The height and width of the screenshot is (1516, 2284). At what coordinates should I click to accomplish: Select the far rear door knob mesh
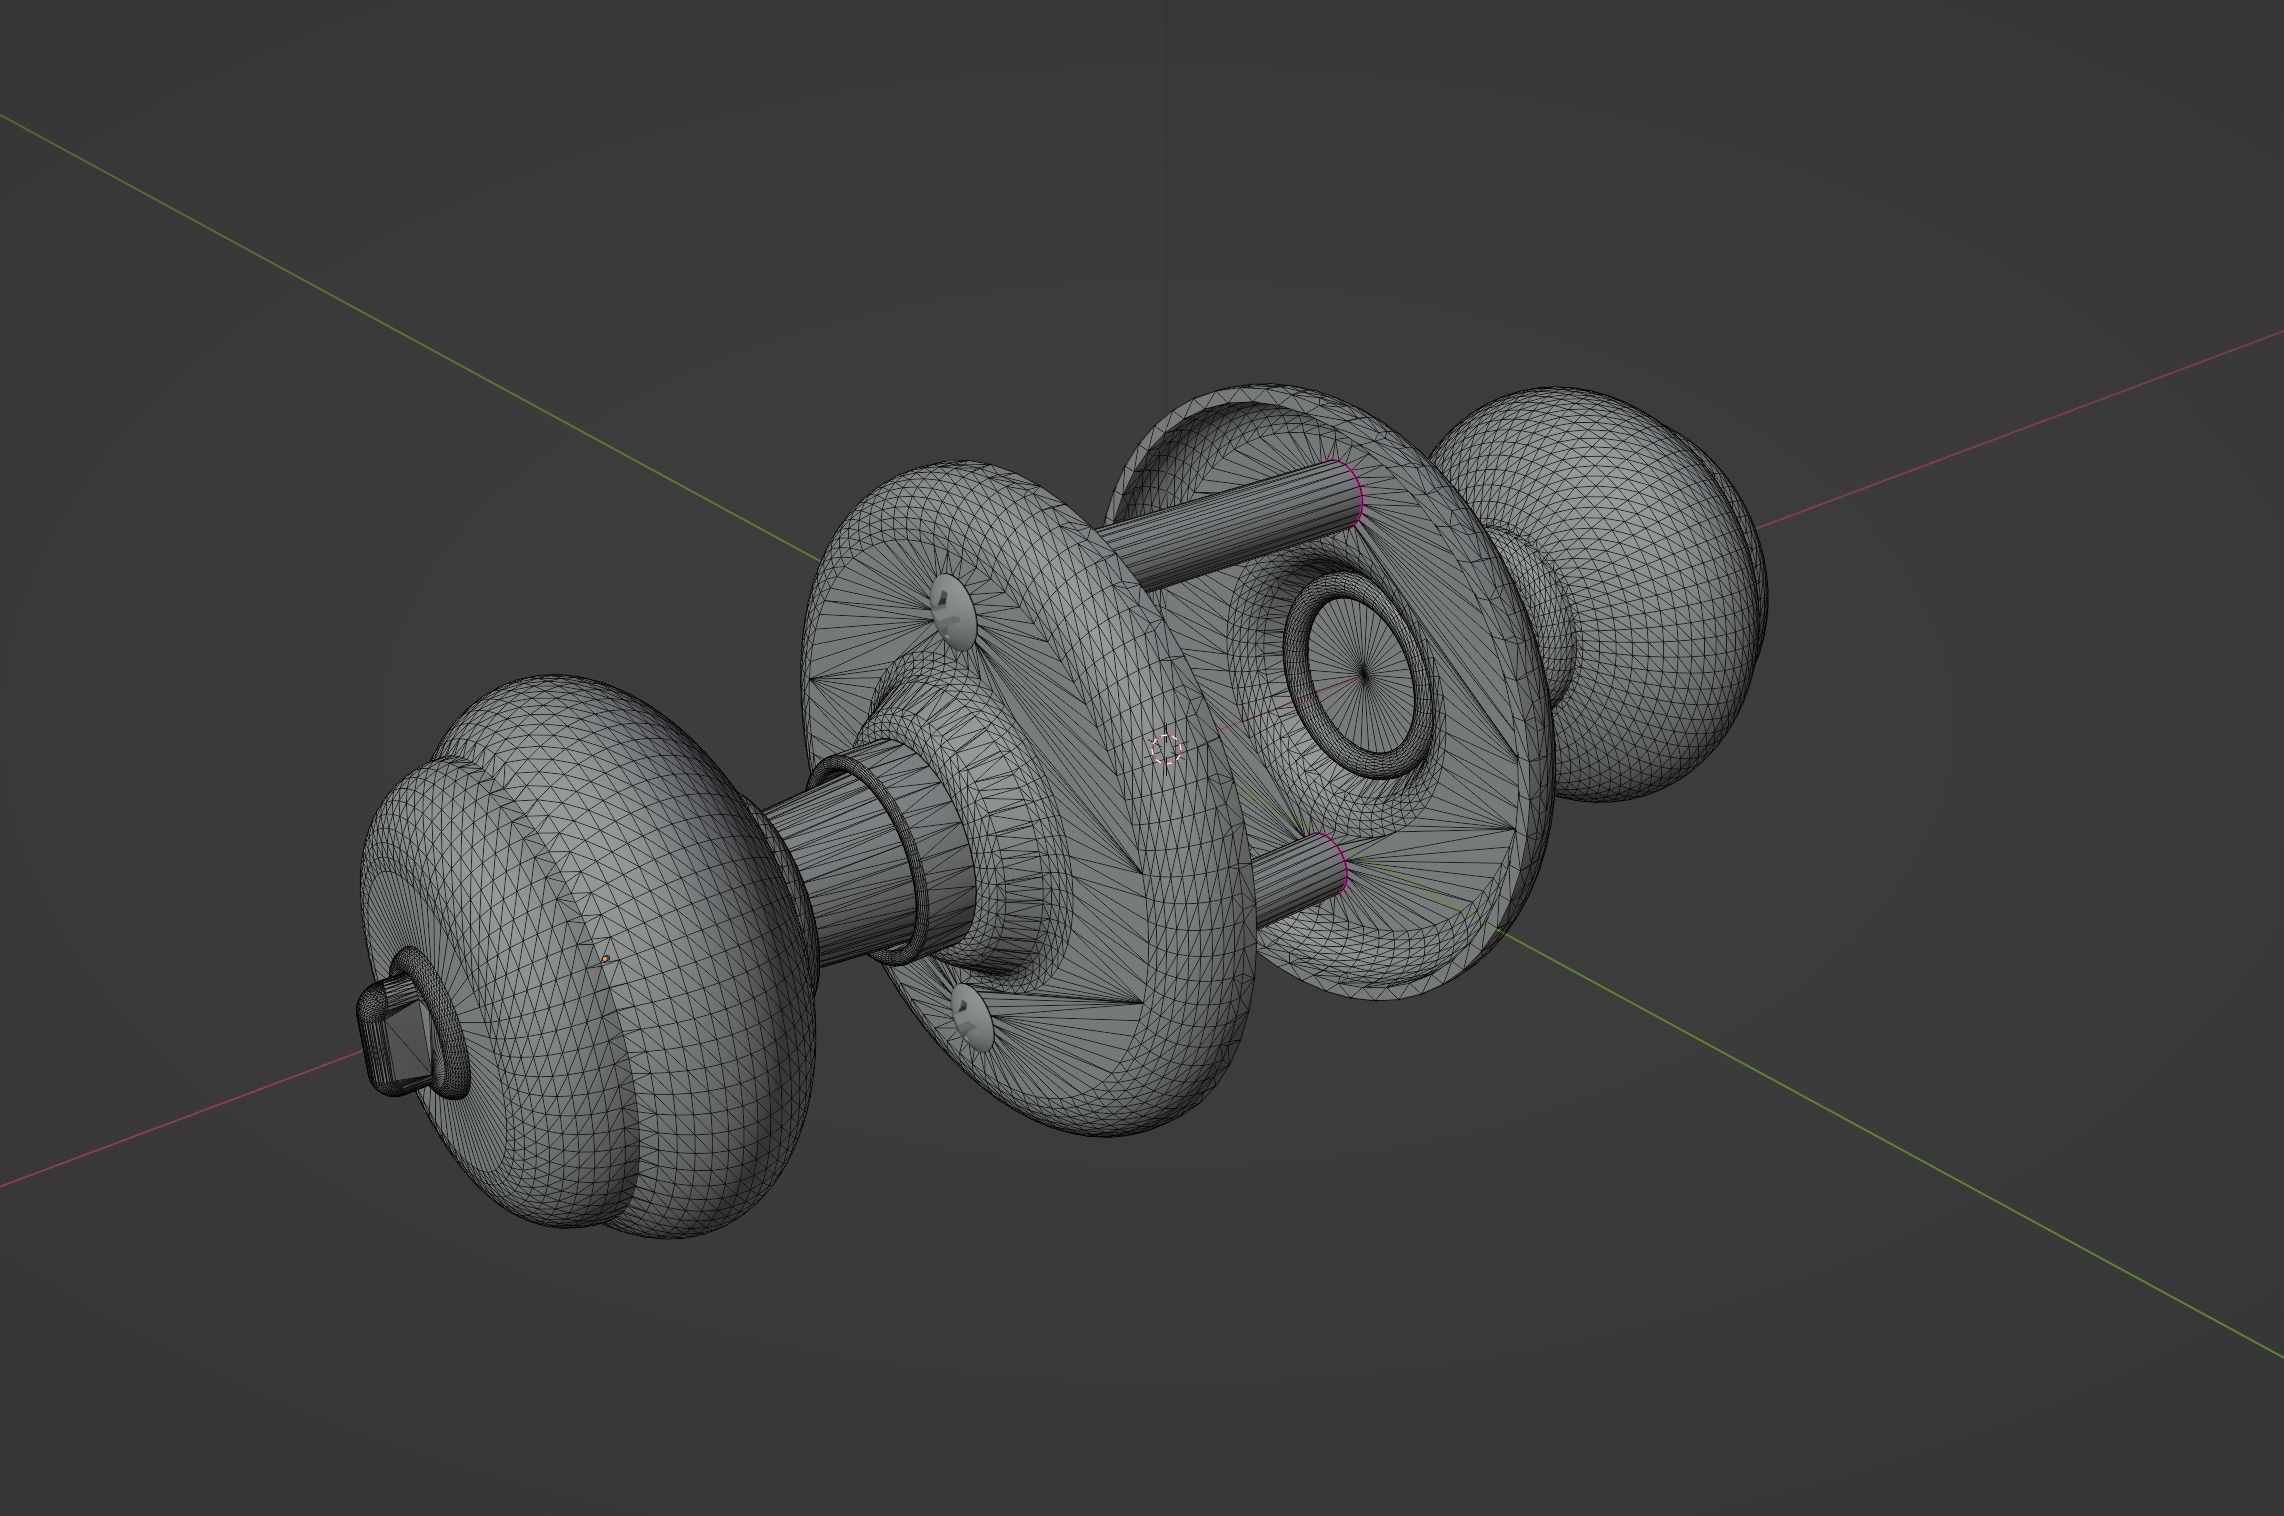[1610, 592]
